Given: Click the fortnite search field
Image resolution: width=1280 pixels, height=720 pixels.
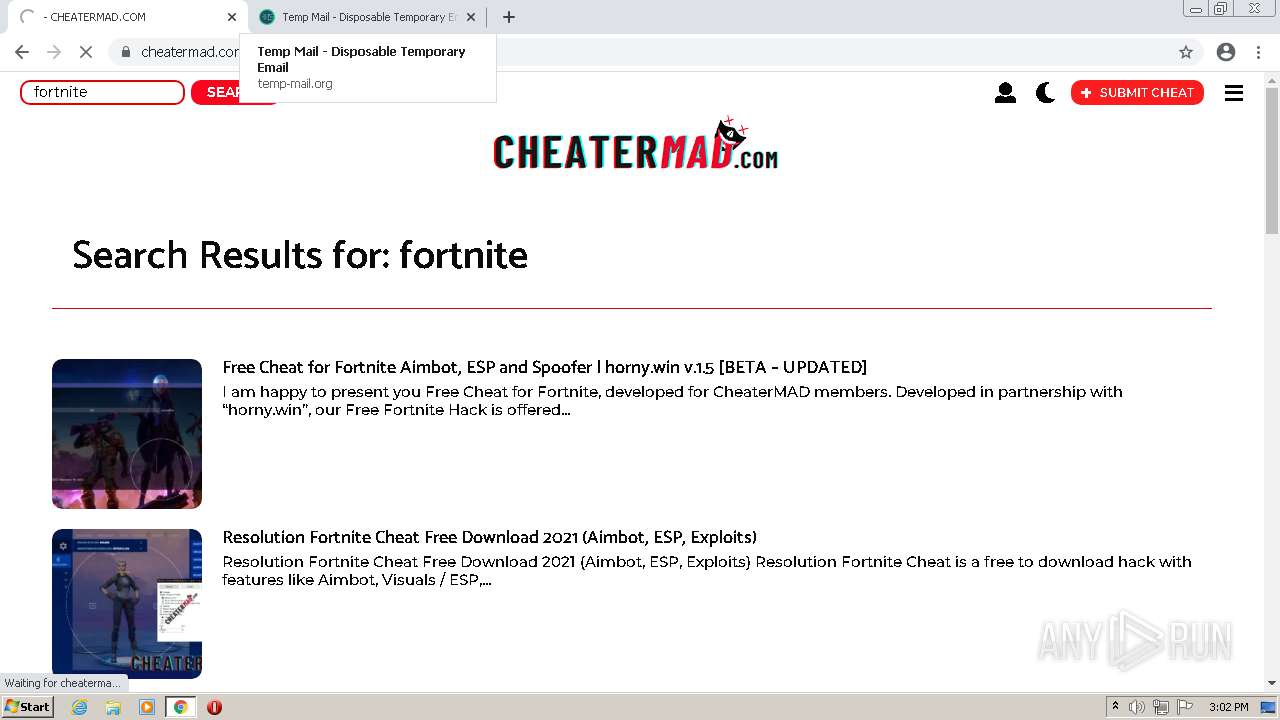Looking at the screenshot, I should [102, 92].
